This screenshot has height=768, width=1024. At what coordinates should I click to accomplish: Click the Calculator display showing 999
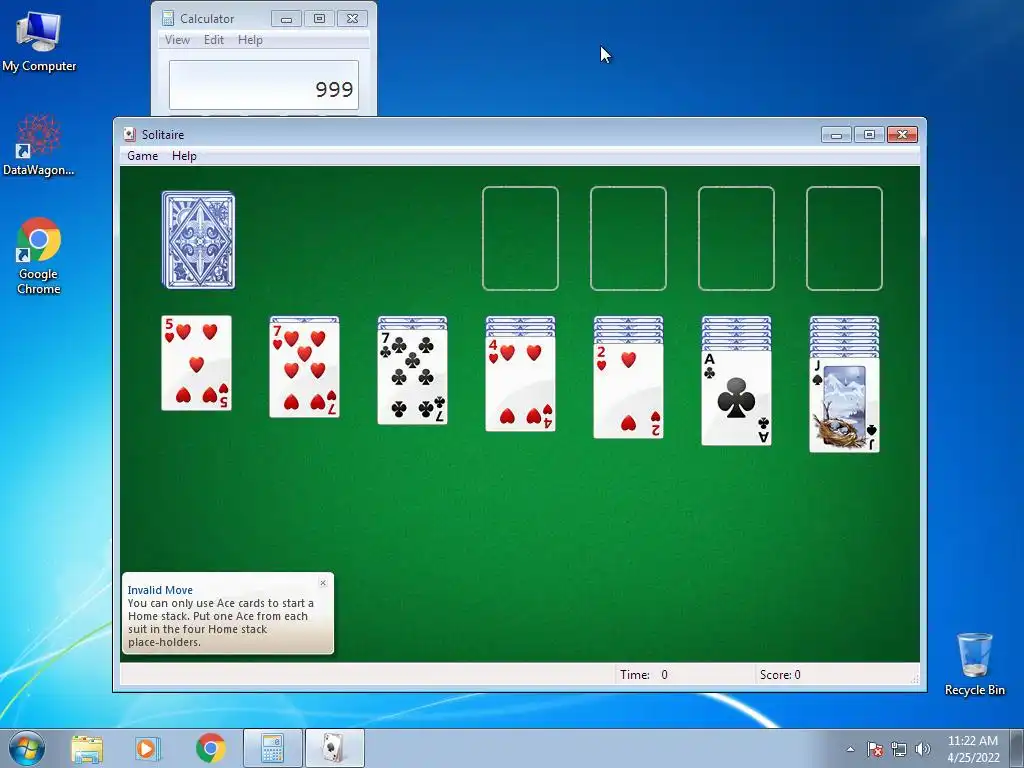264,86
